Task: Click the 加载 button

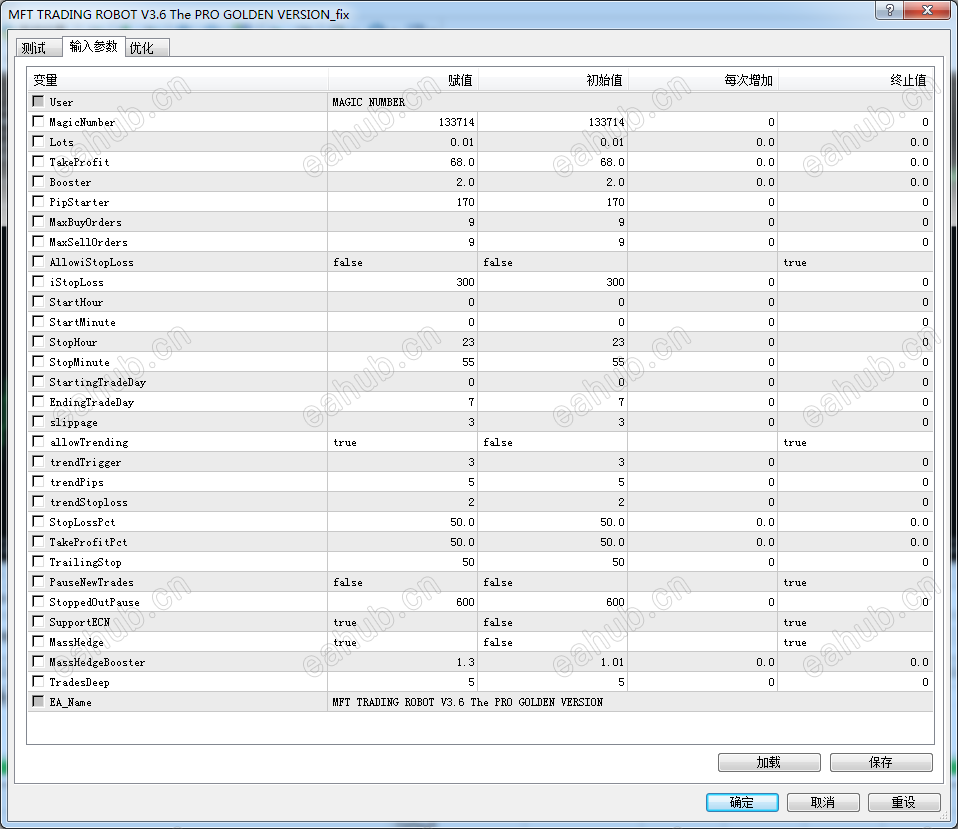Action: (769, 762)
